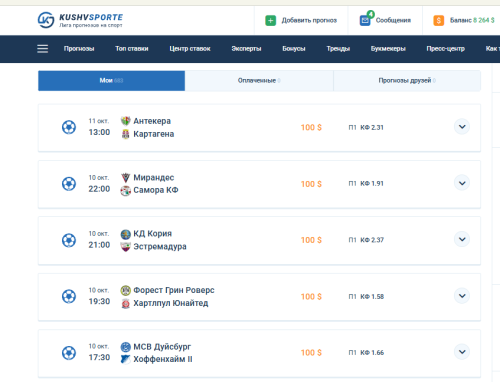Open the messages envelope icon
This screenshot has width=500, height=382.
coord(365,20)
